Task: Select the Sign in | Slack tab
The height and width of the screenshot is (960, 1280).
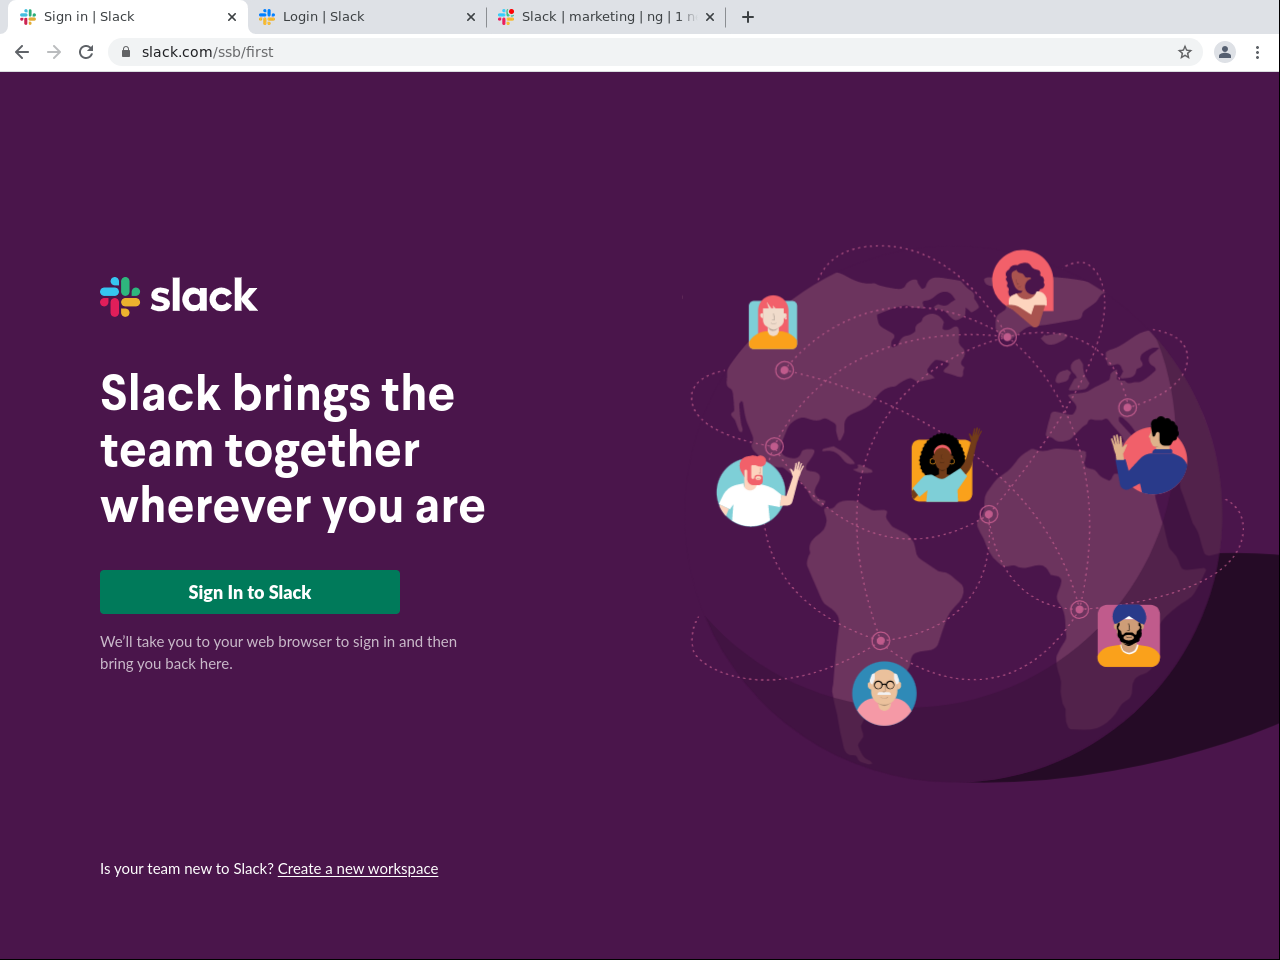Action: pyautogui.click(x=129, y=17)
